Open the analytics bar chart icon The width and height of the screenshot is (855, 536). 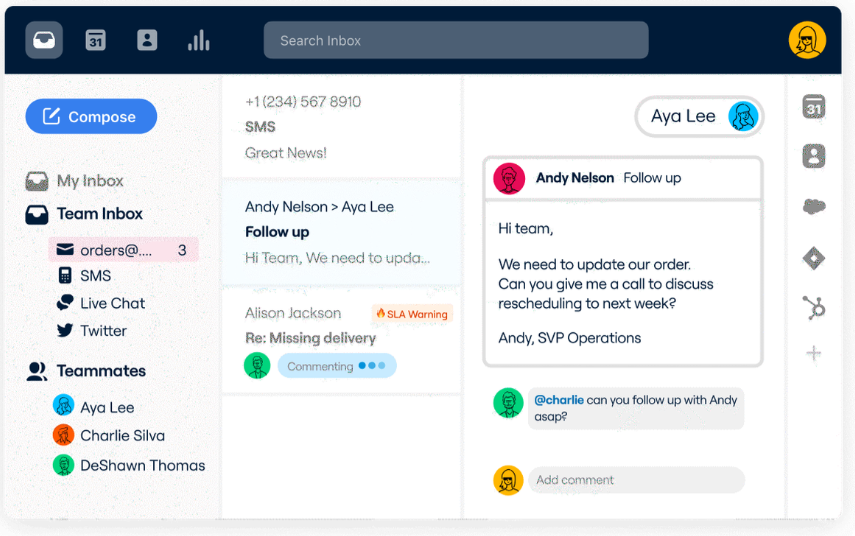coord(199,40)
